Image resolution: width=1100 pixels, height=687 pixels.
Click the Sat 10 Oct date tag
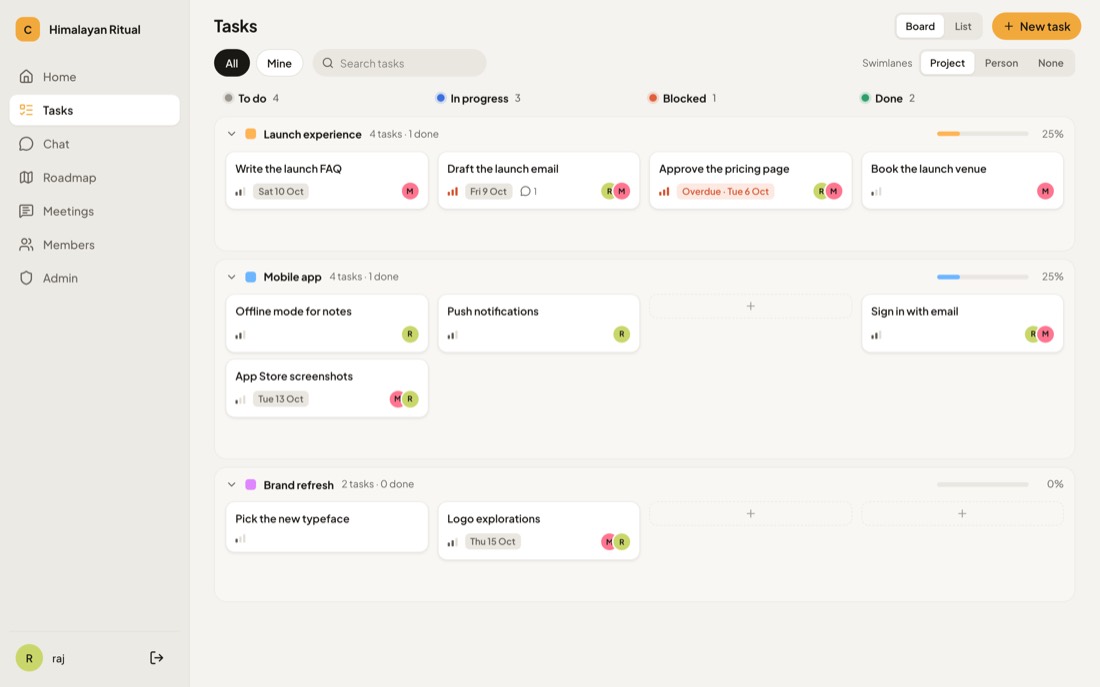[281, 192]
